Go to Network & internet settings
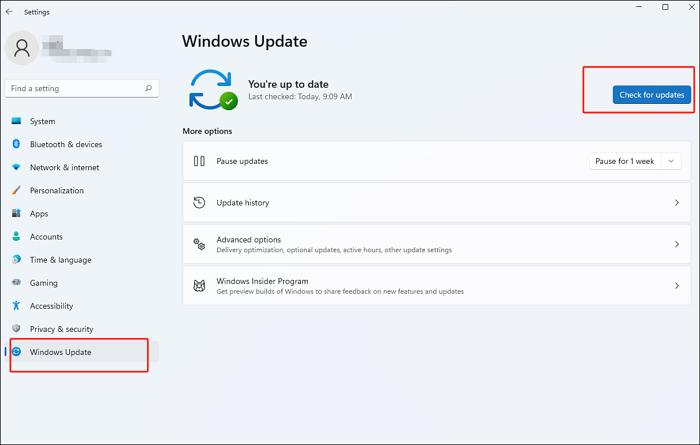Viewport: 700px width, 445px height. [x=82, y=167]
